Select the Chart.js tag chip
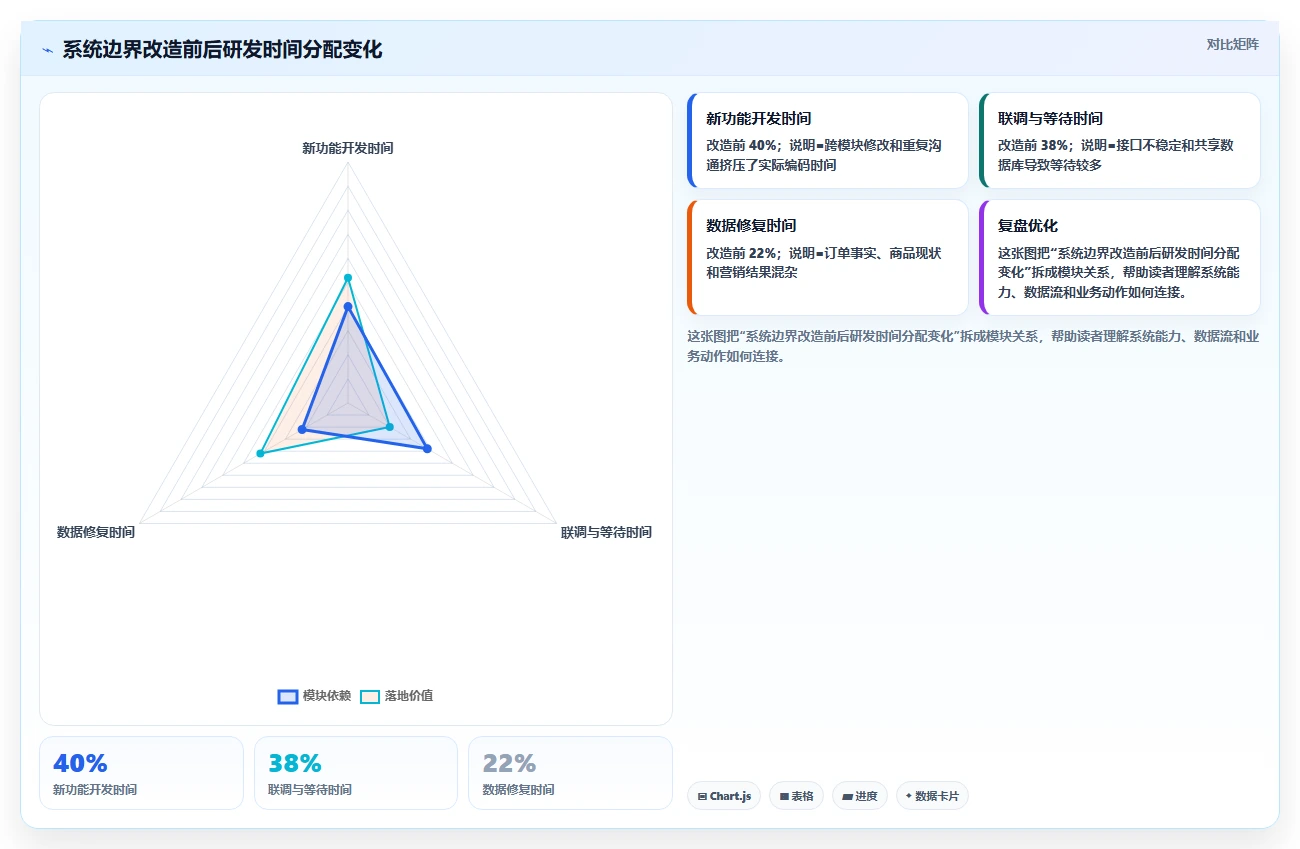Image resolution: width=1300 pixels, height=849 pixels. click(x=724, y=796)
